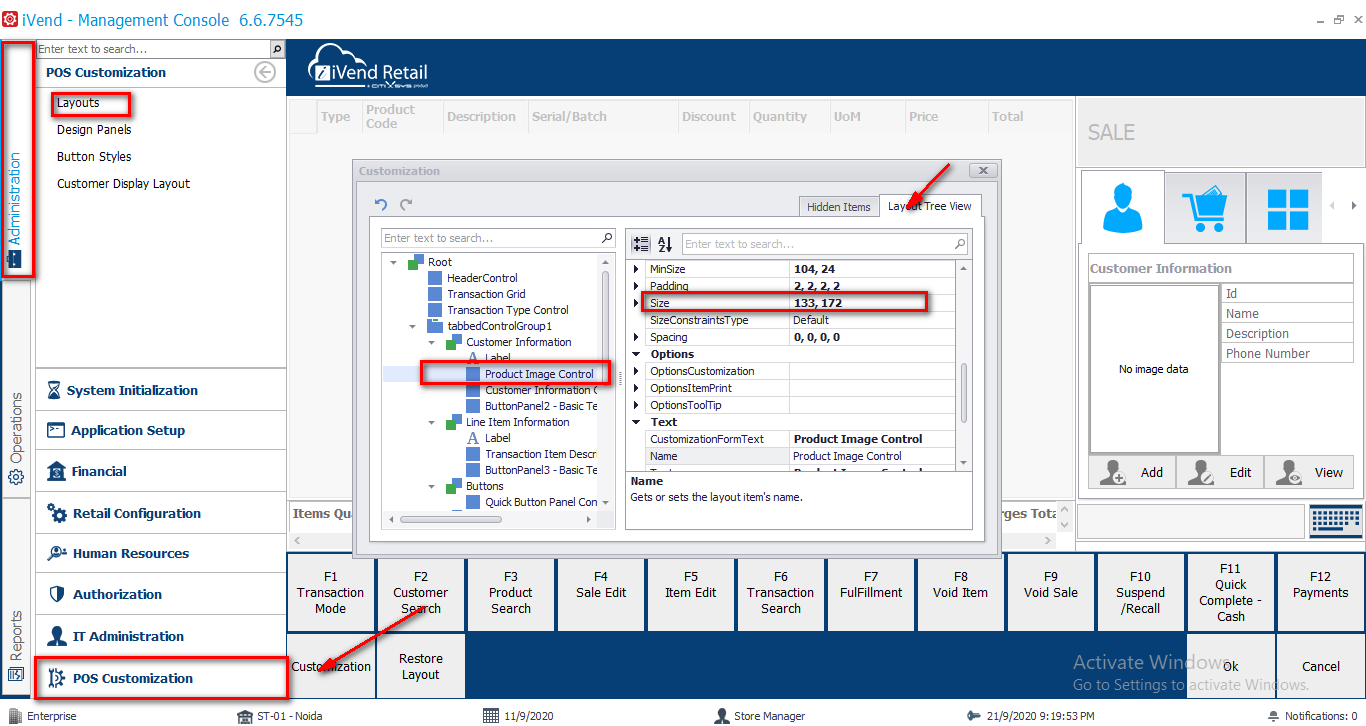Click the Cancel button

pyautogui.click(x=1321, y=667)
